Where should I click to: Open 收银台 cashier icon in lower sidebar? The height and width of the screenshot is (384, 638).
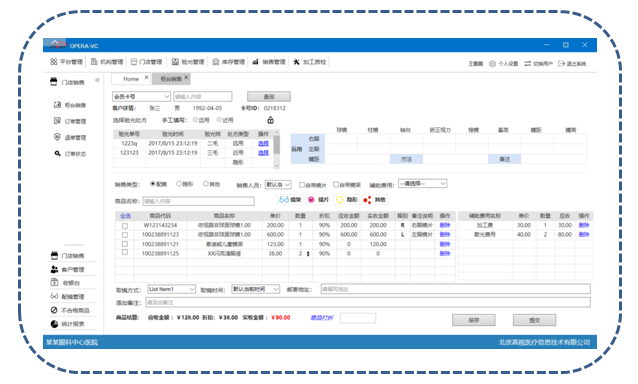[54, 282]
